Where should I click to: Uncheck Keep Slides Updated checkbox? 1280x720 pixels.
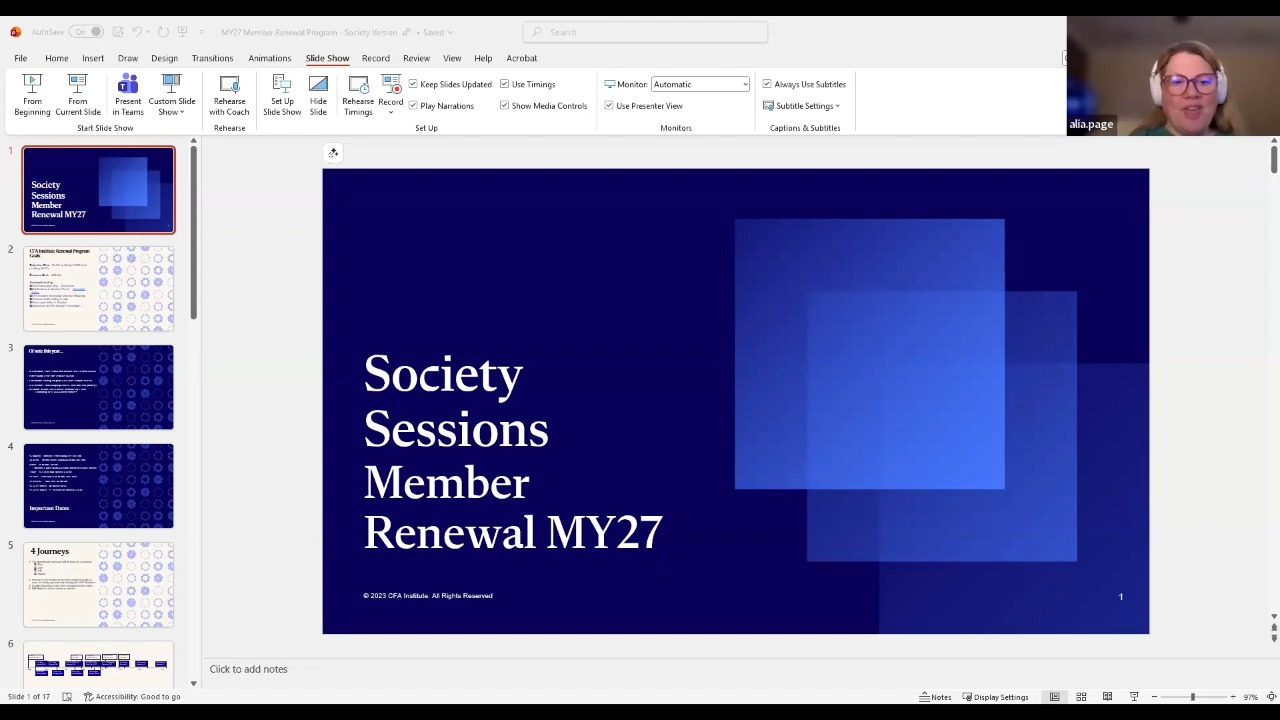413,84
